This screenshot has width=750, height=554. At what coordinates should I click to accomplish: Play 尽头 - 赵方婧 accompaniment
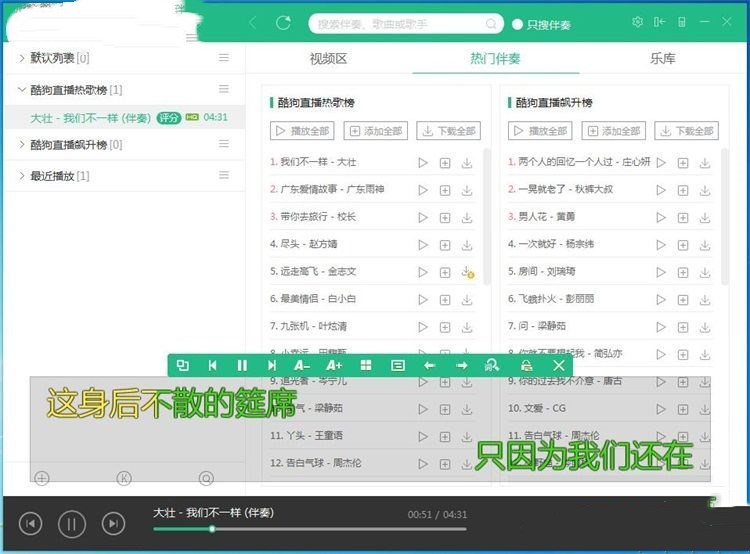[423, 245]
